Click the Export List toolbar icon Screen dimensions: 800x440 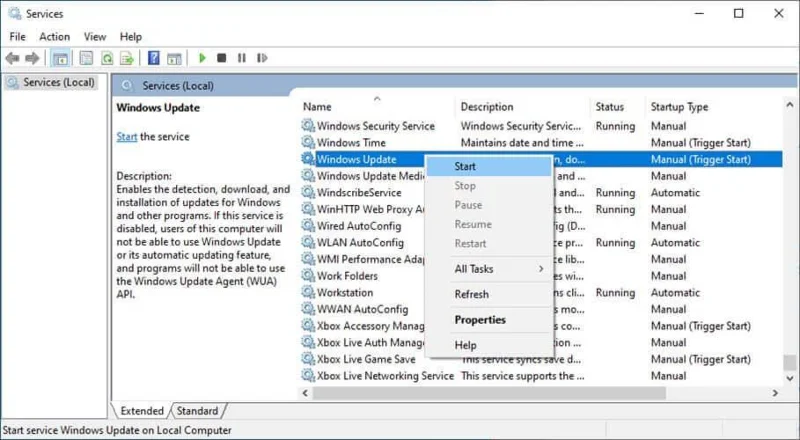click(x=127, y=58)
